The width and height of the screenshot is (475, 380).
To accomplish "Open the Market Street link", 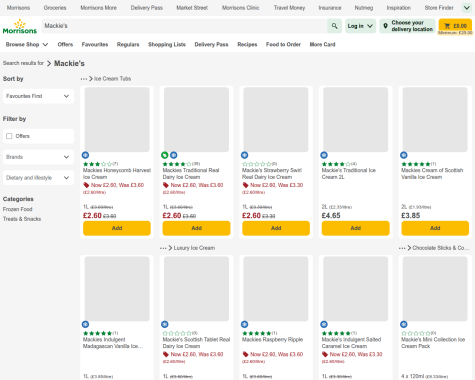I will [192, 8].
